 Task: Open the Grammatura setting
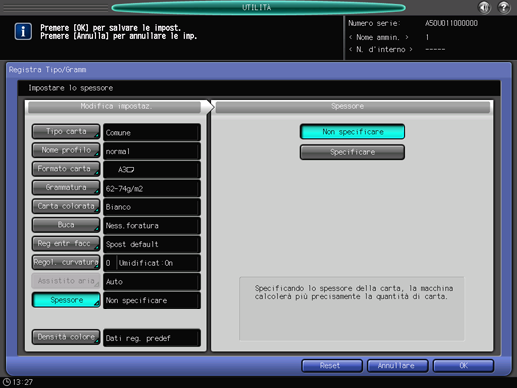coord(66,187)
